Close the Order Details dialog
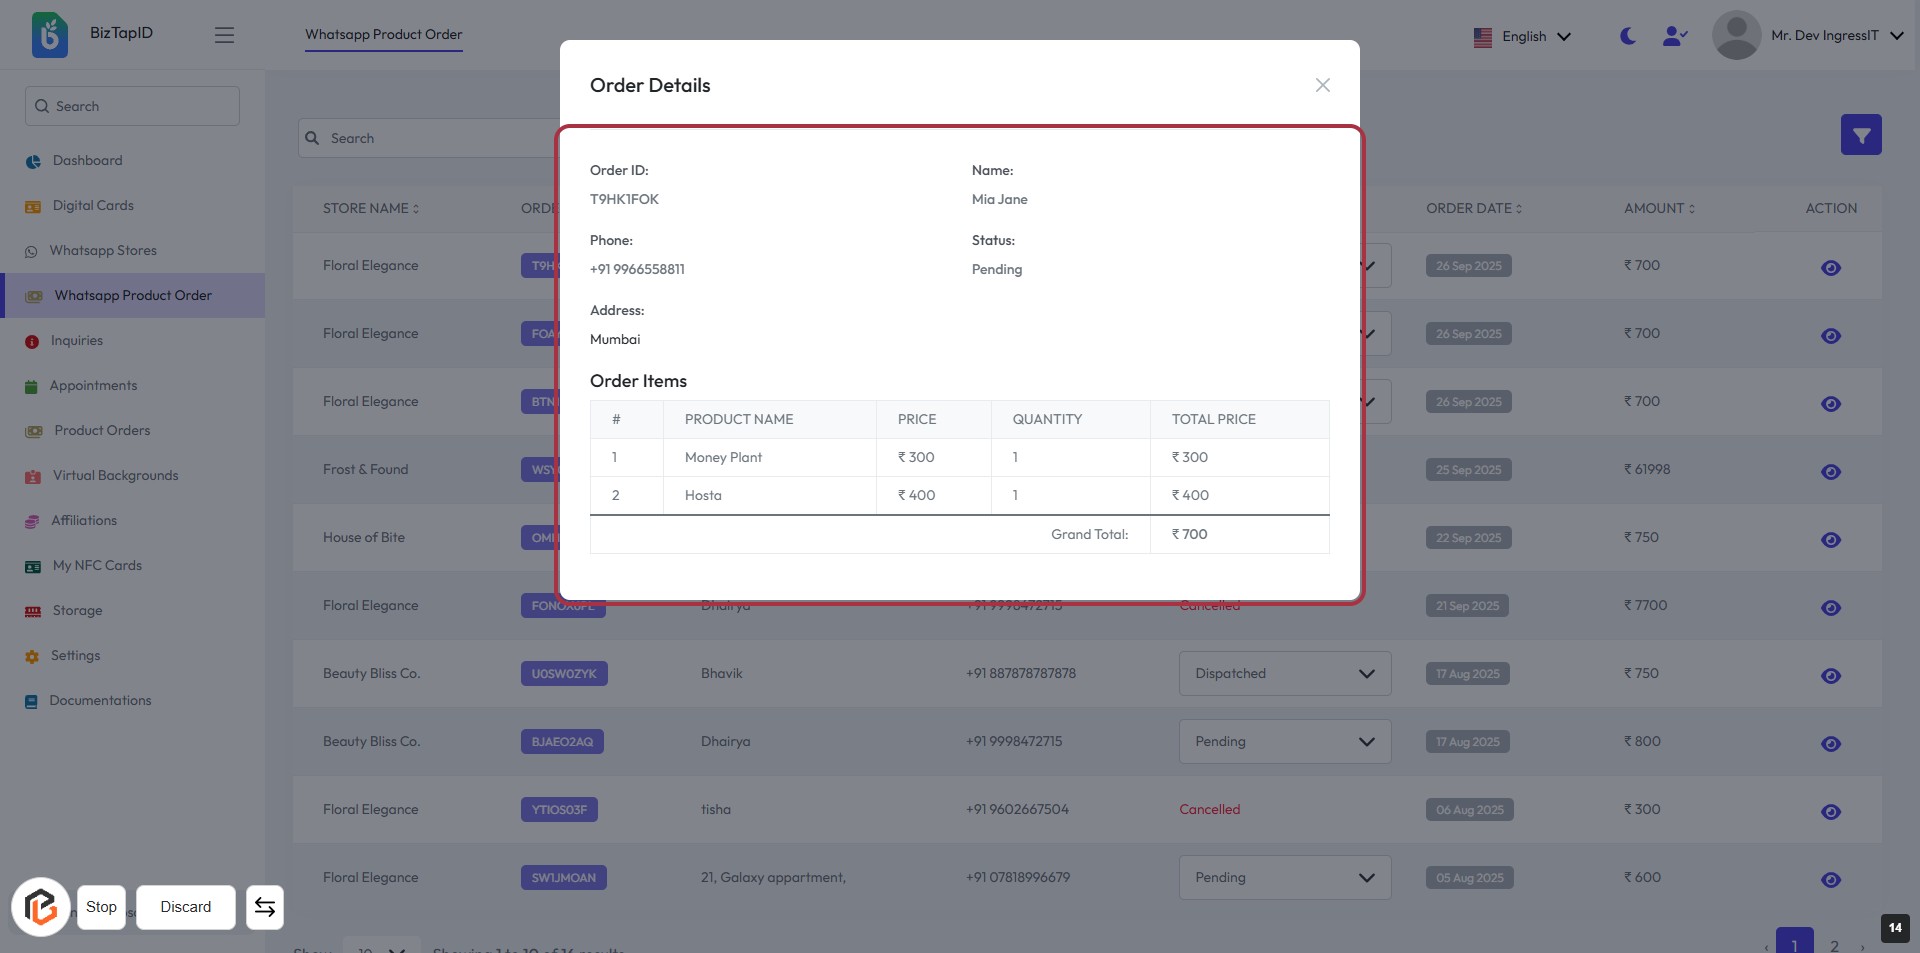This screenshot has width=1920, height=953. point(1322,85)
